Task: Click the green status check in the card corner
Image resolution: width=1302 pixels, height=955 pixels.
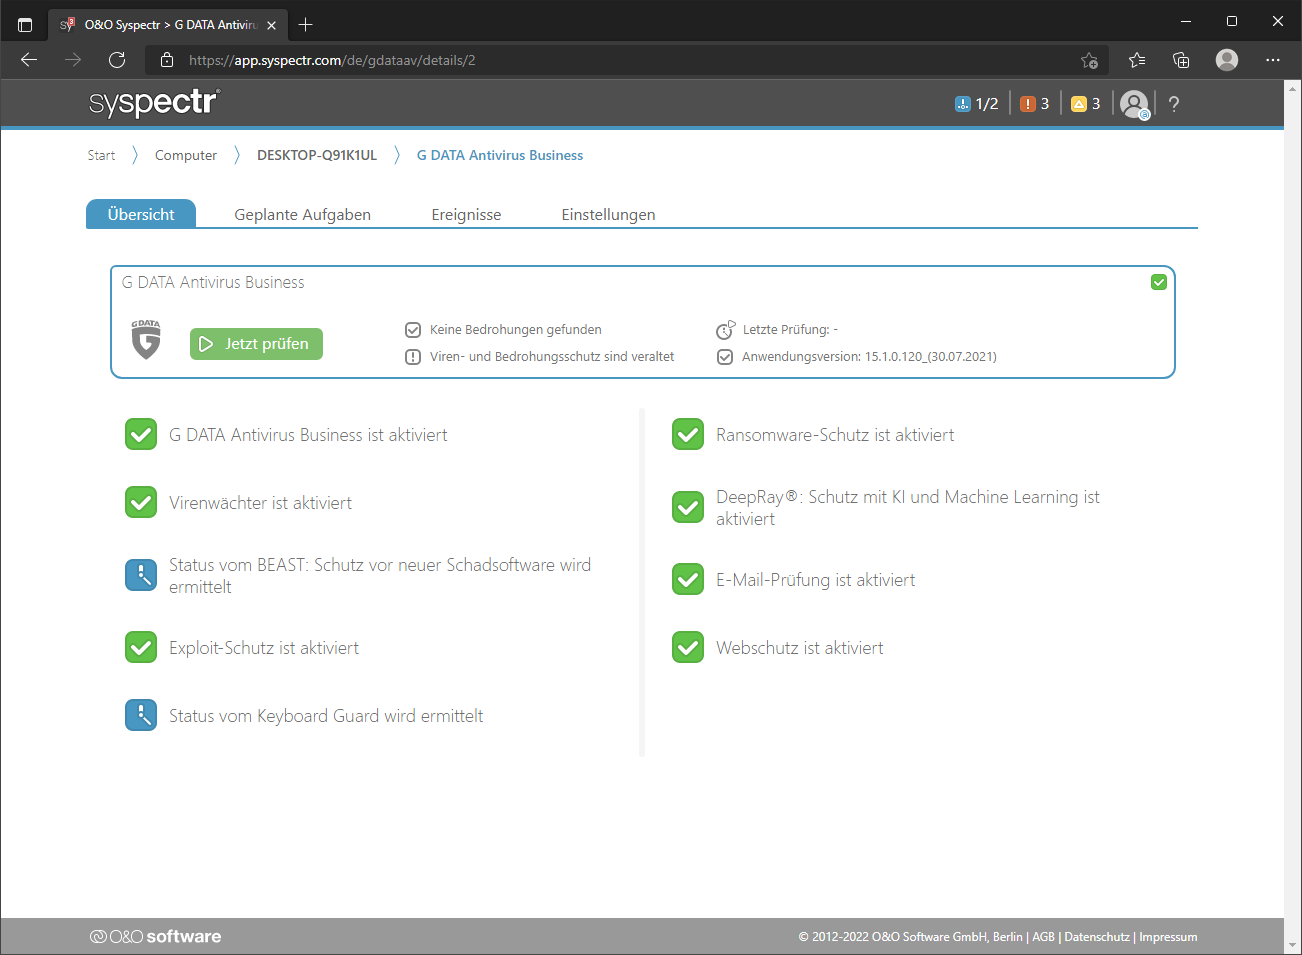Action: pos(1159,282)
